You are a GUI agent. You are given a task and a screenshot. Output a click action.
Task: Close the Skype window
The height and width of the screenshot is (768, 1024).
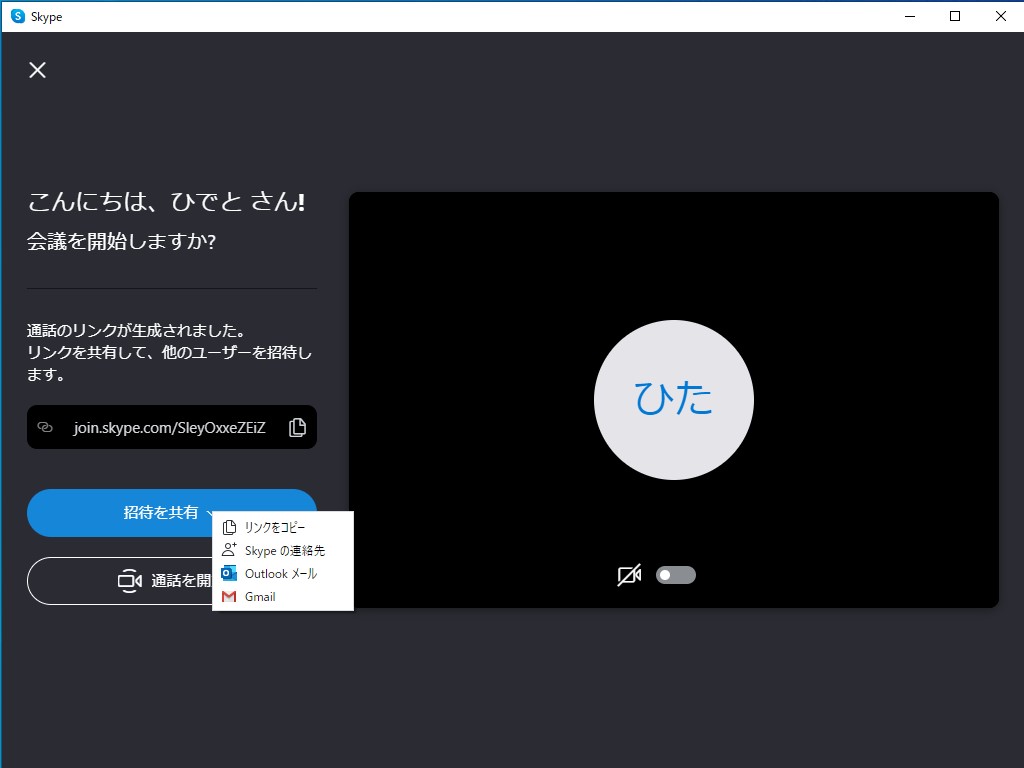click(1000, 16)
